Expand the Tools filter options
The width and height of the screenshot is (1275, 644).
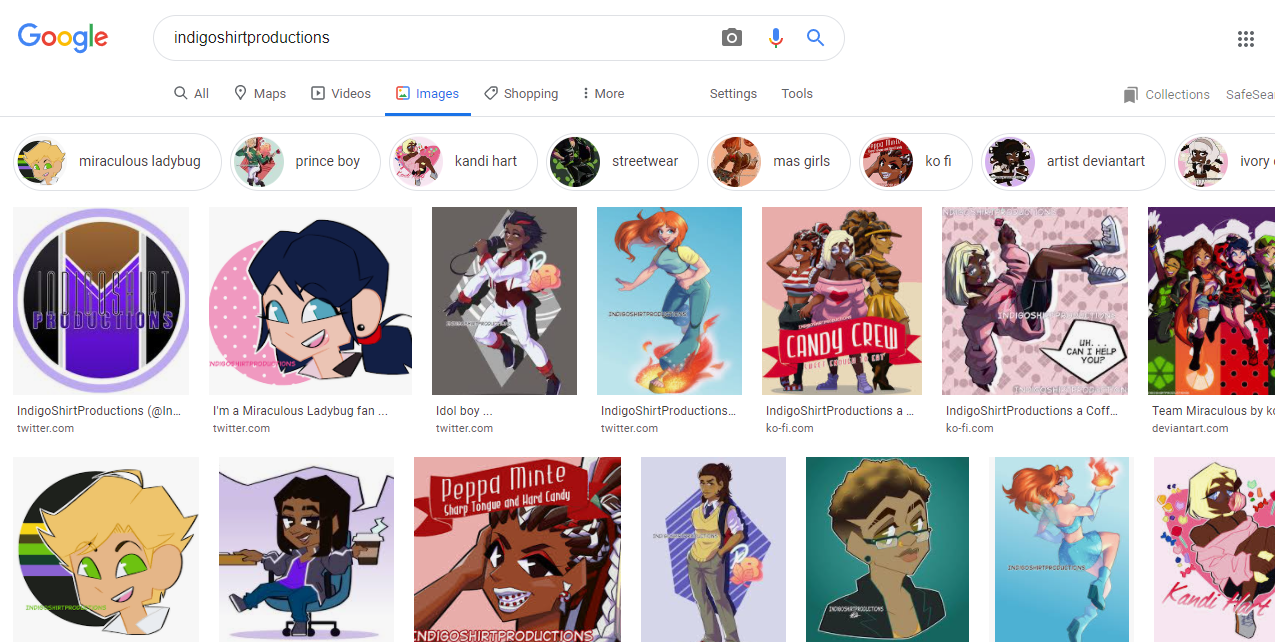(x=797, y=94)
